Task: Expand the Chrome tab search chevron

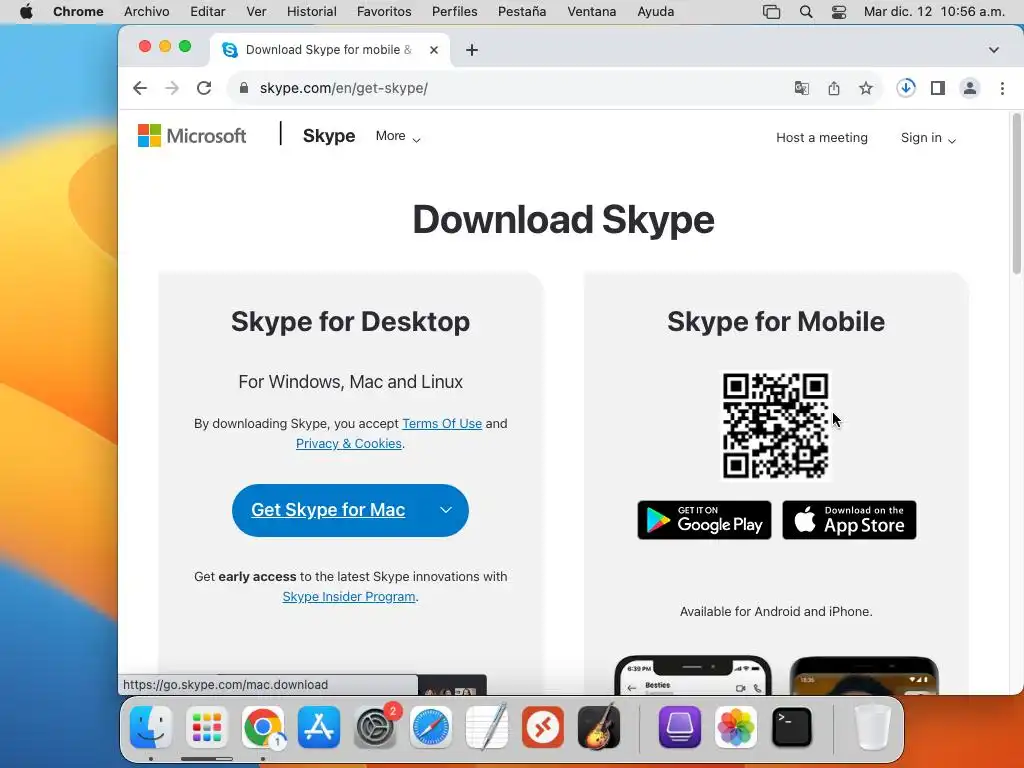Action: point(994,50)
